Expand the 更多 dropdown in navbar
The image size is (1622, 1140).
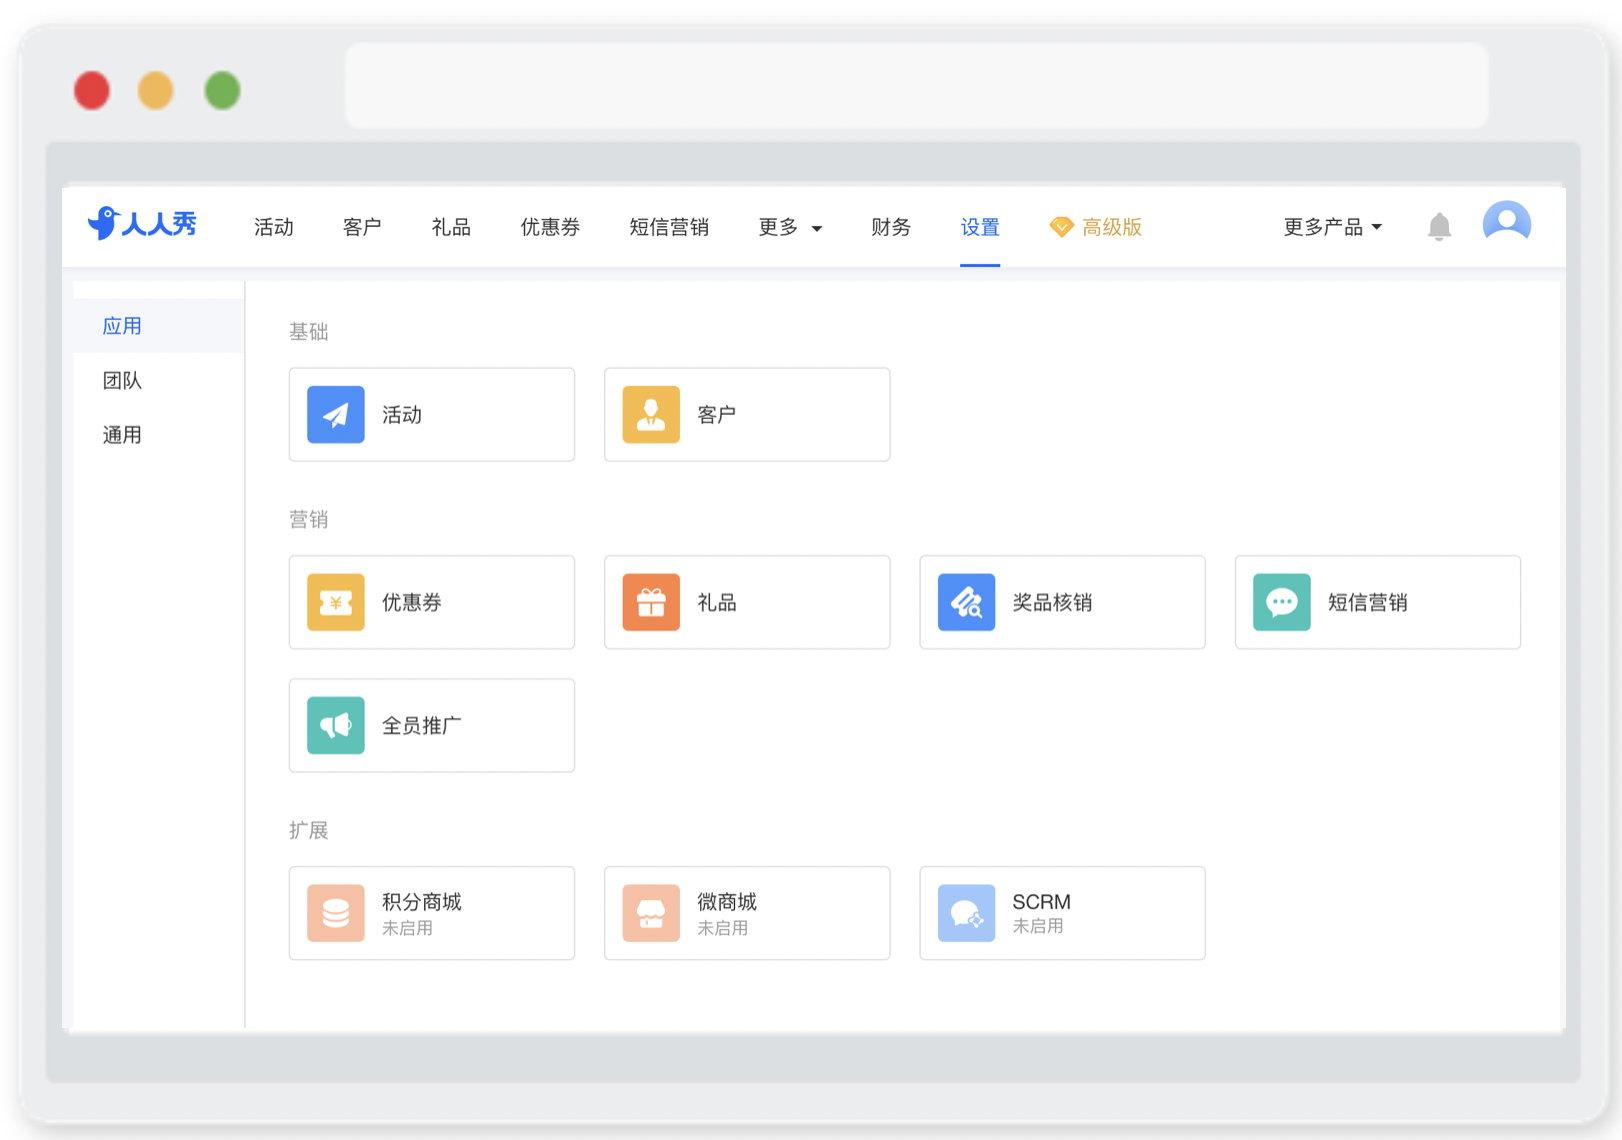point(790,228)
